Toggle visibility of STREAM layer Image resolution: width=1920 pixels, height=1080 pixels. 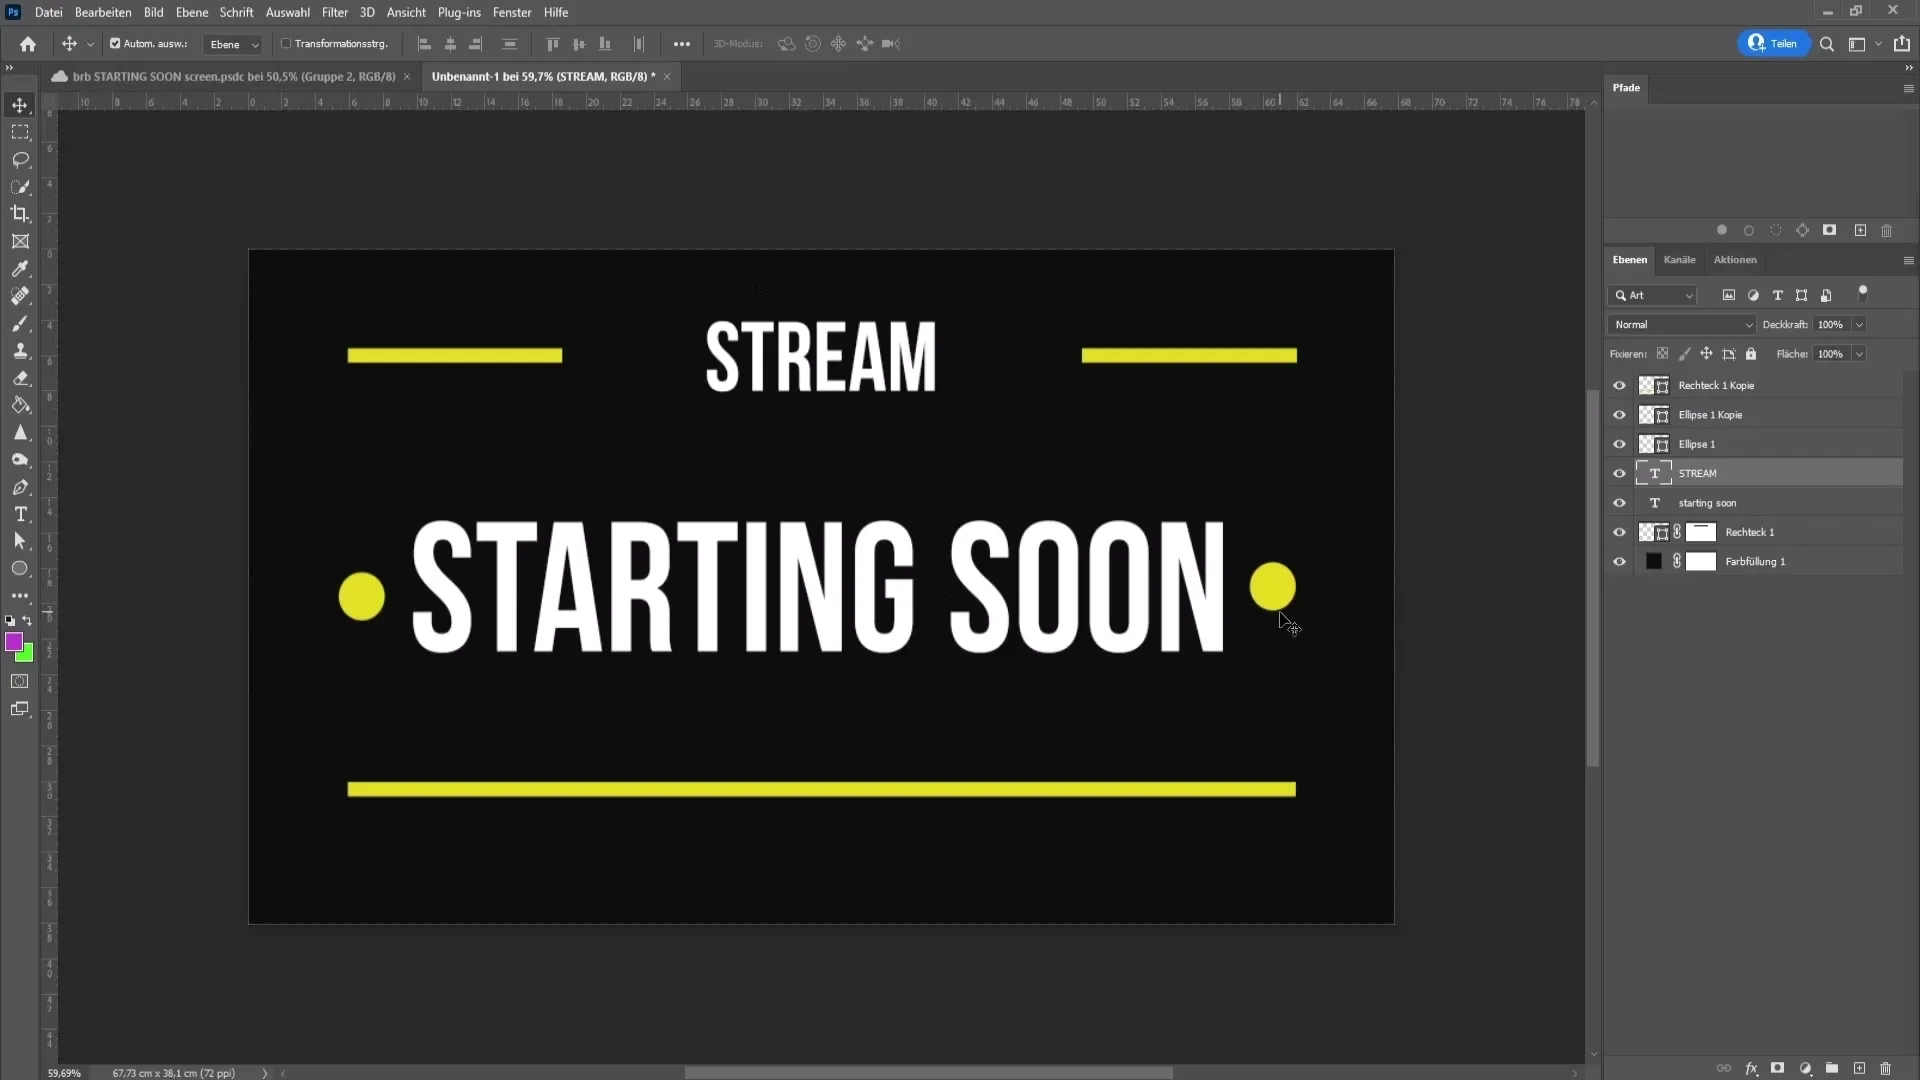(1621, 472)
